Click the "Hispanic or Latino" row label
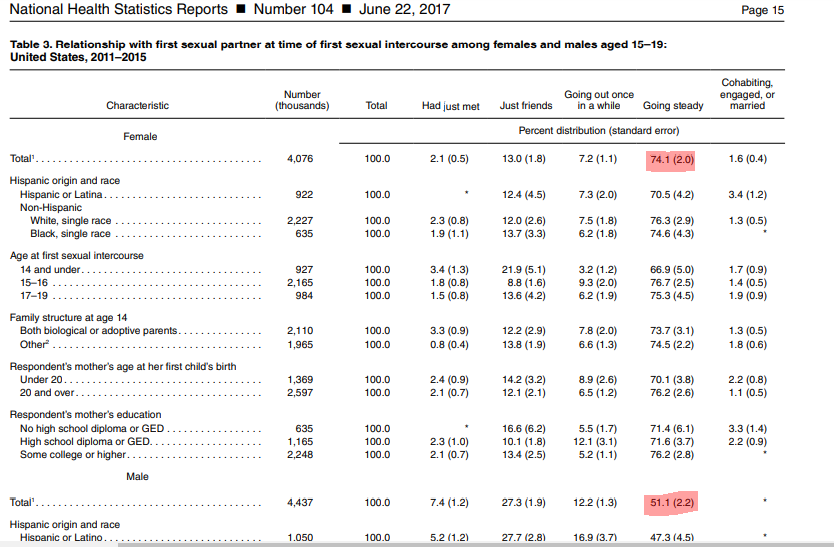 (x=61, y=537)
